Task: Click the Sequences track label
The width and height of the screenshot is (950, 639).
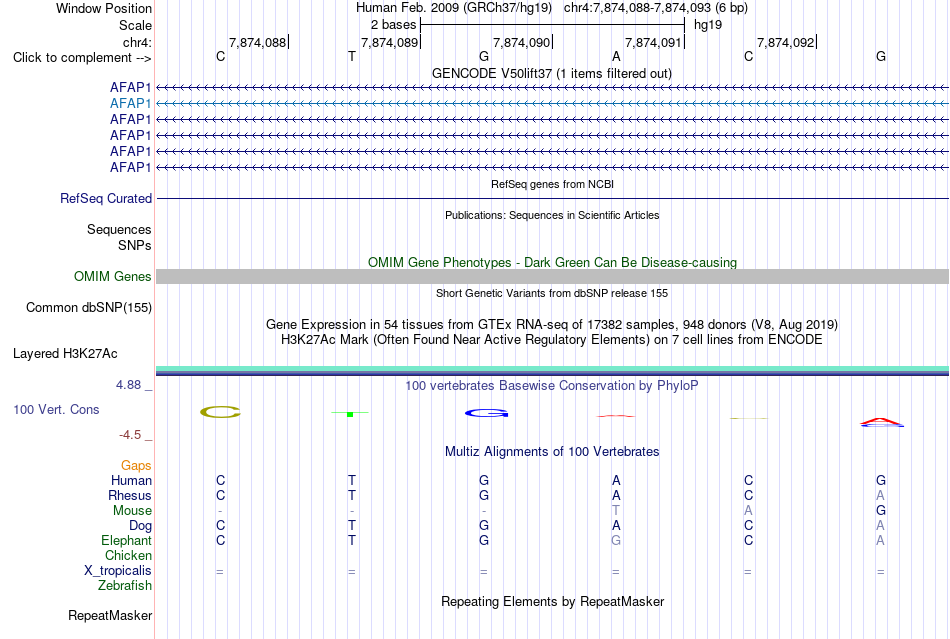Action: point(119,230)
